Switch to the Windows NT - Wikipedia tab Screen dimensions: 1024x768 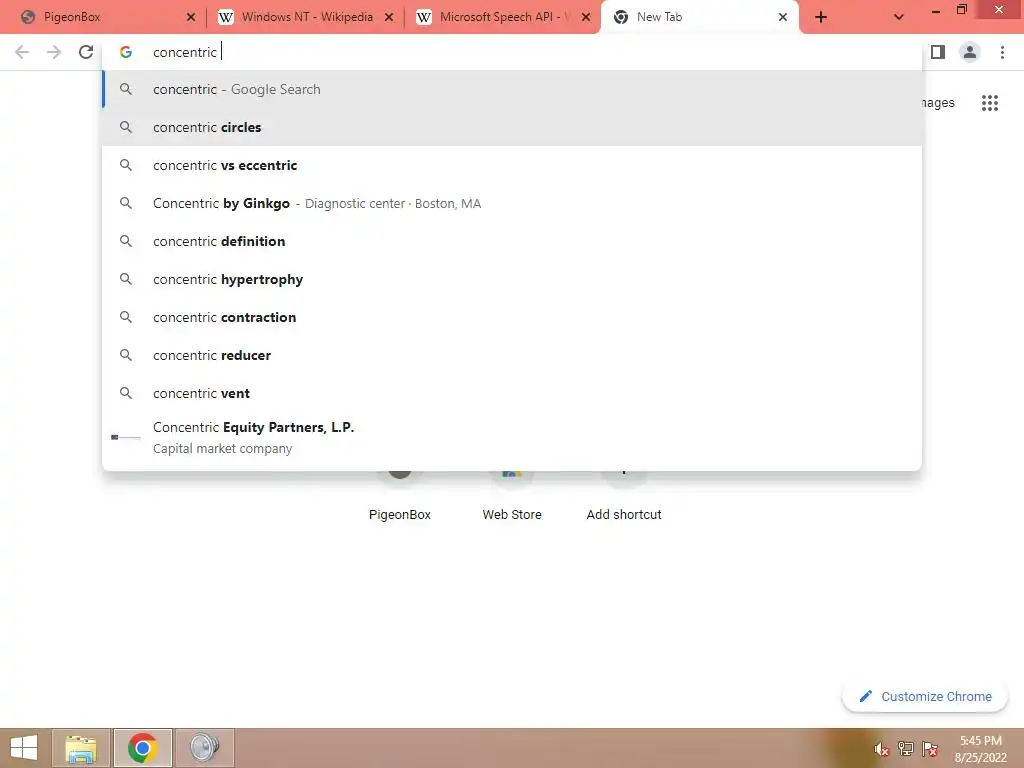coord(306,17)
